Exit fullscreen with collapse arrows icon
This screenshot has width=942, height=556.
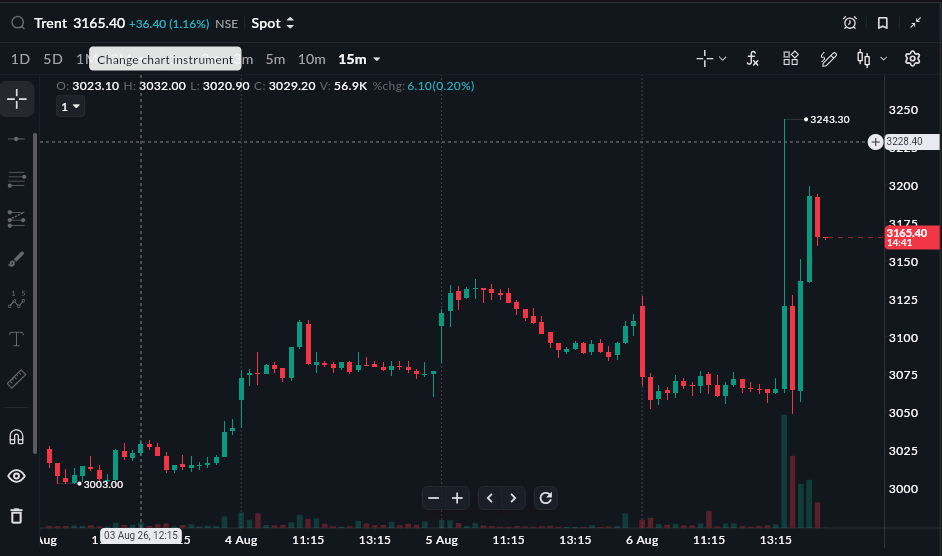pyautogui.click(x=916, y=23)
